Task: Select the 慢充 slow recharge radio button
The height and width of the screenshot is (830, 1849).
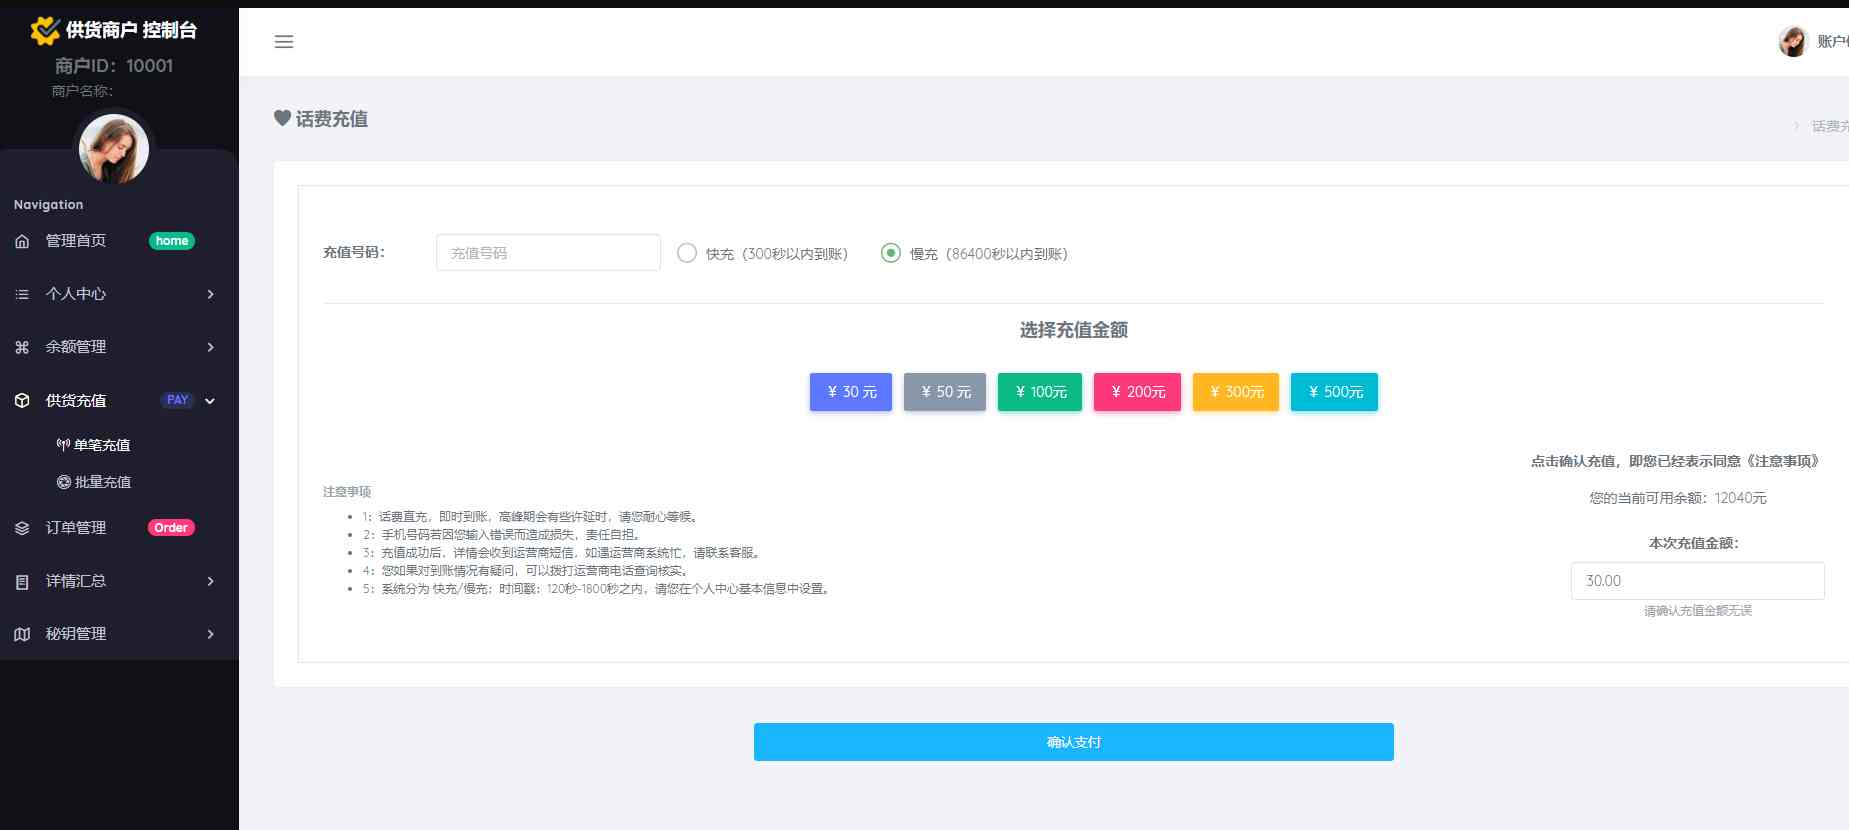Action: pos(890,253)
